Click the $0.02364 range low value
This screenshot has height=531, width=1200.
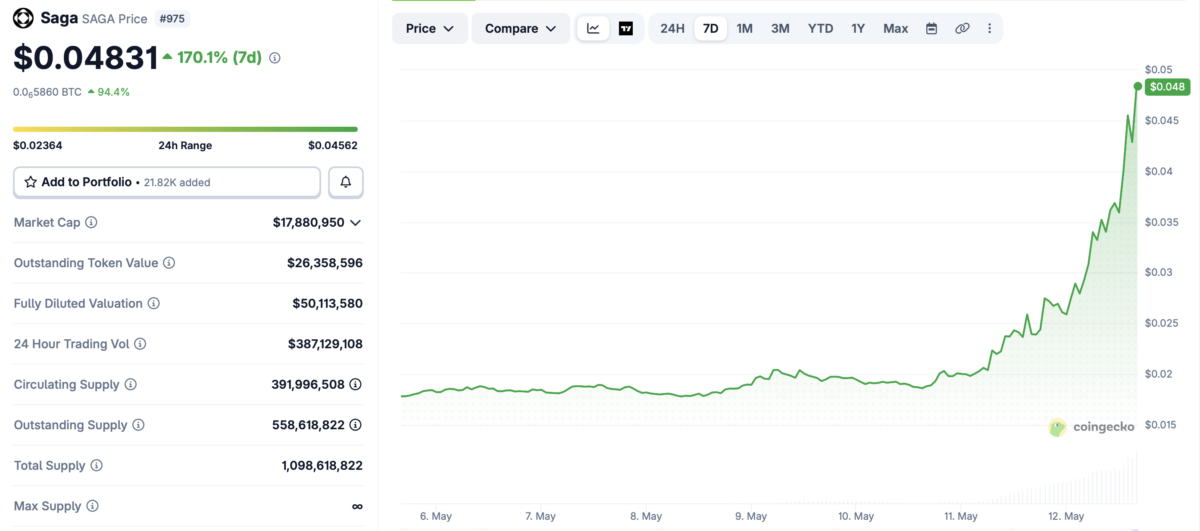(x=37, y=145)
